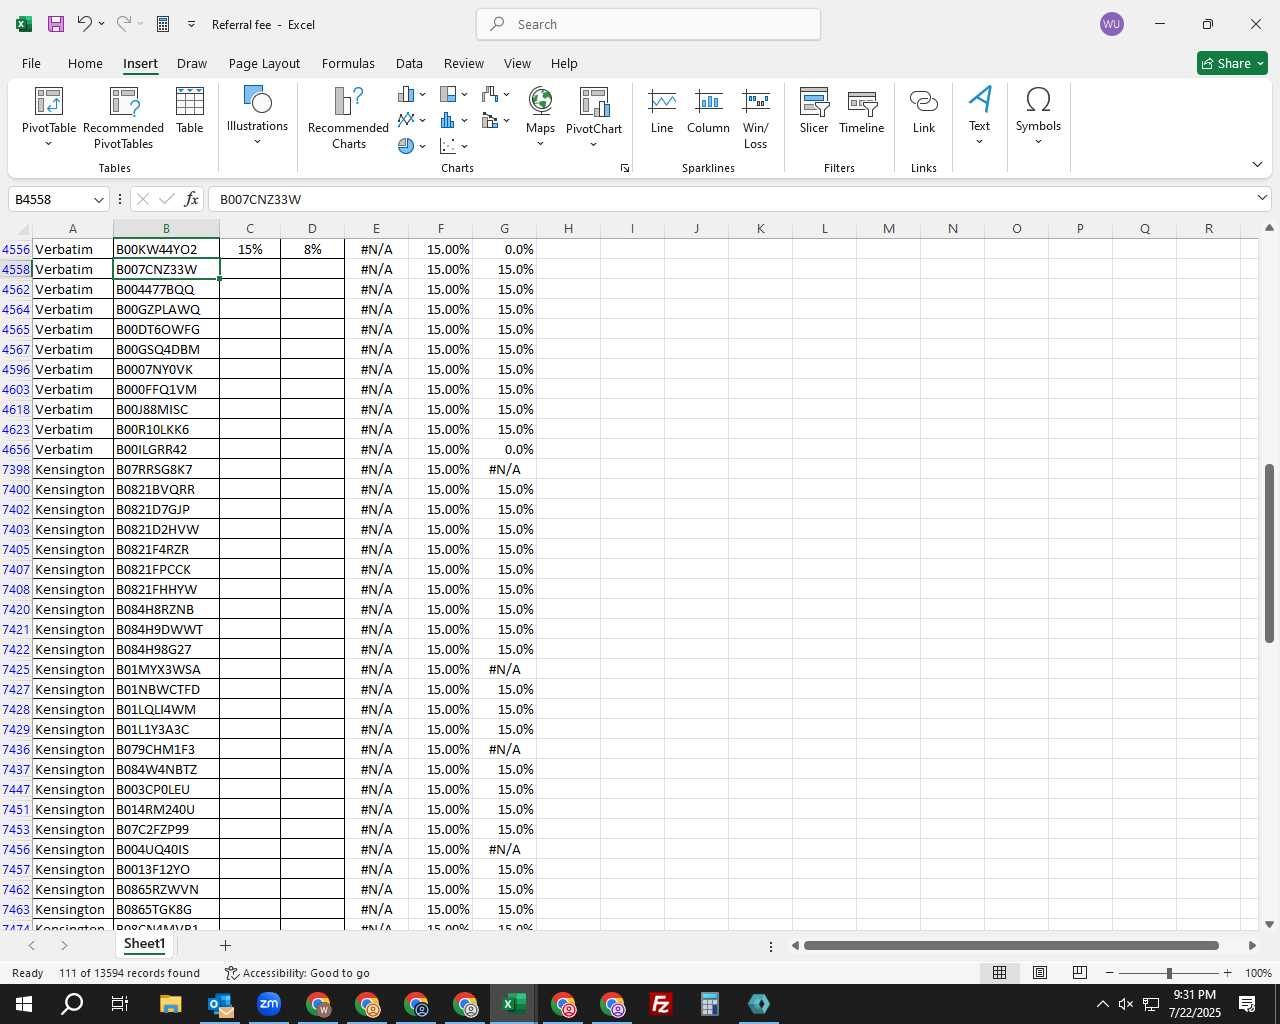
Task: Open the Illustrations menu
Action: tap(257, 116)
